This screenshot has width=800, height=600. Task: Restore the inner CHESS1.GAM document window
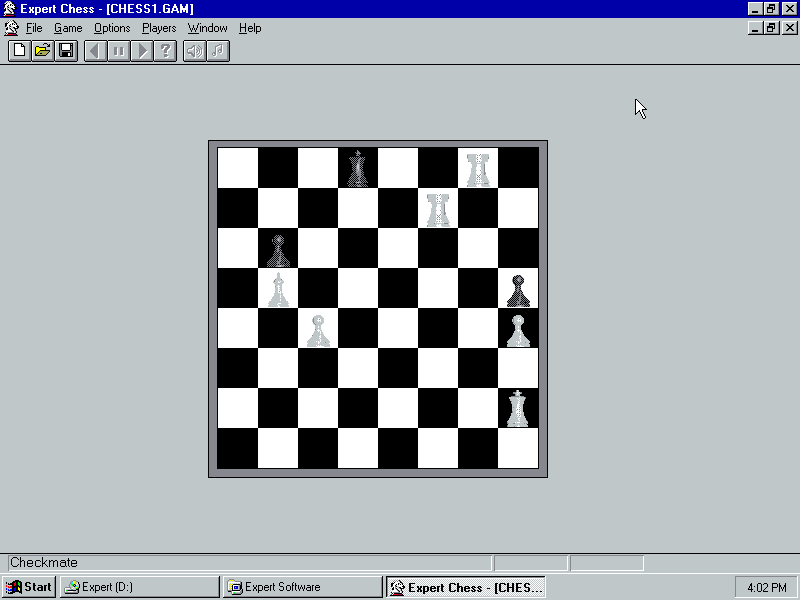tap(771, 28)
